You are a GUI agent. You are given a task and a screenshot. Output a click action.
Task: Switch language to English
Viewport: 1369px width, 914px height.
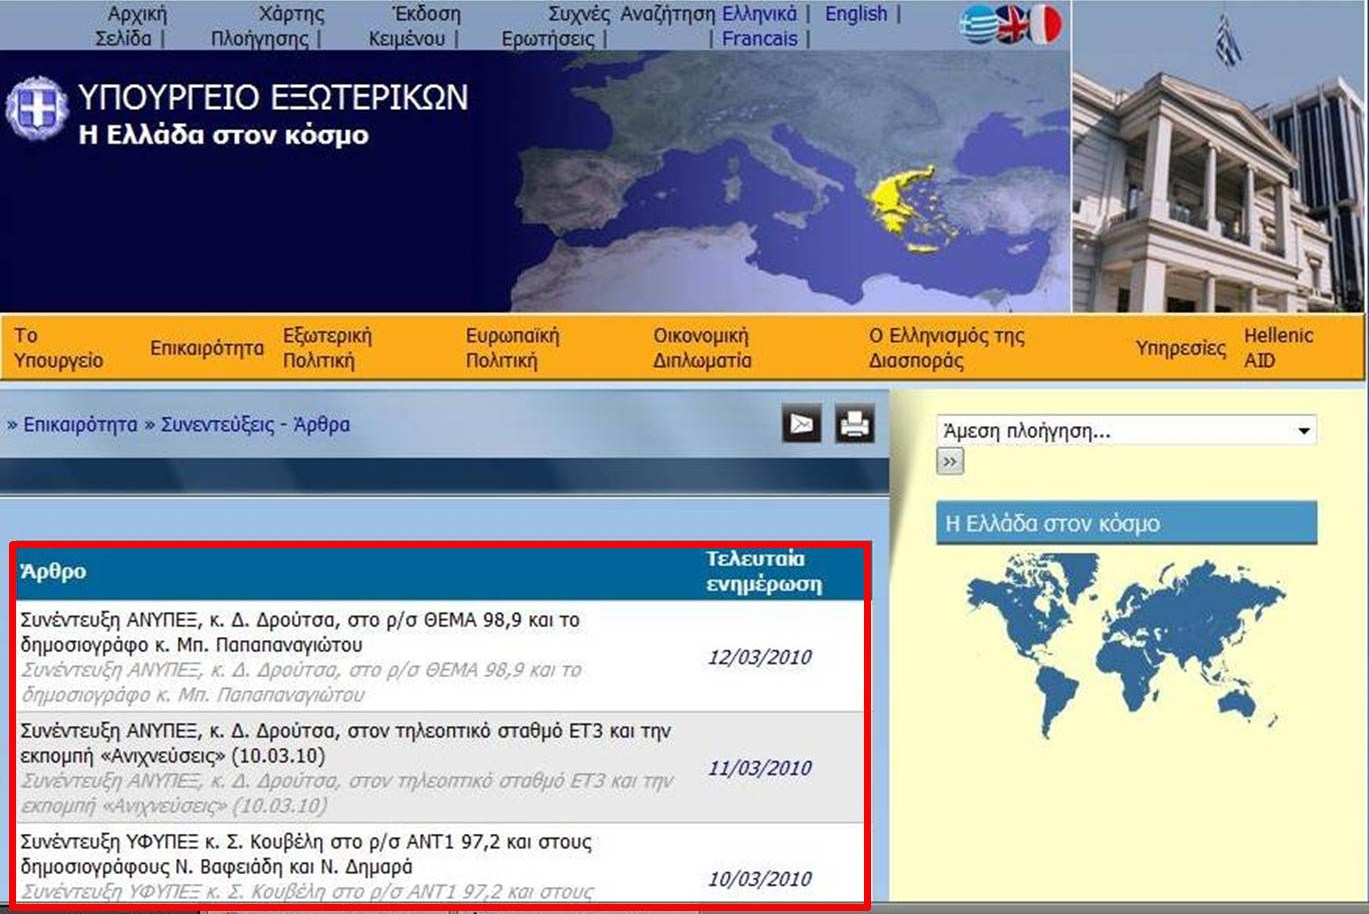coord(856,14)
